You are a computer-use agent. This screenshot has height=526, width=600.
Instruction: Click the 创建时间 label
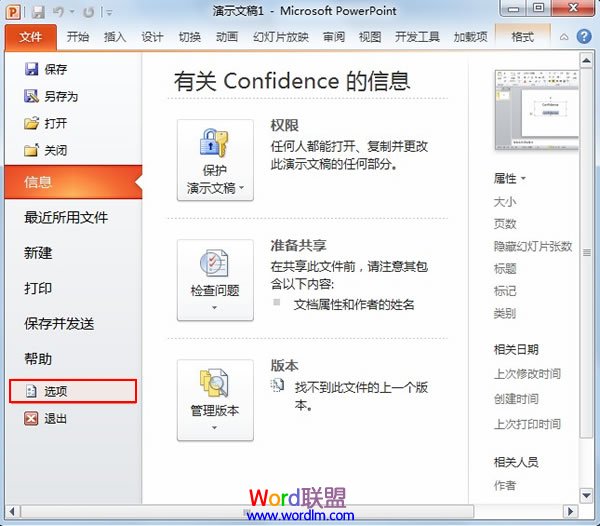click(516, 399)
